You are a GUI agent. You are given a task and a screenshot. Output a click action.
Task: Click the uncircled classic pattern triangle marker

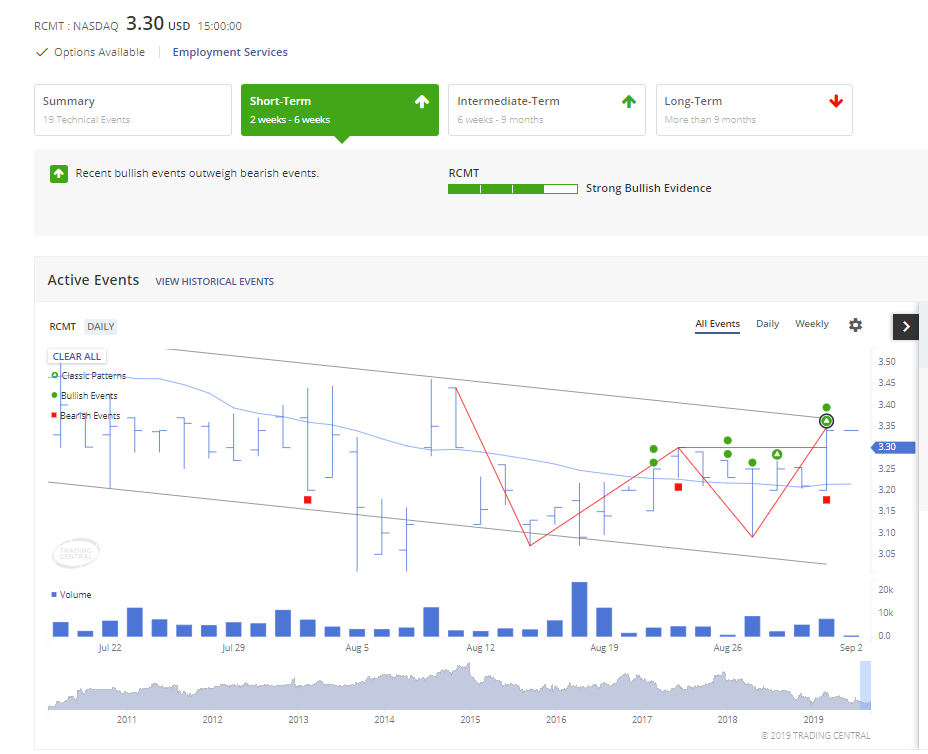coord(777,455)
